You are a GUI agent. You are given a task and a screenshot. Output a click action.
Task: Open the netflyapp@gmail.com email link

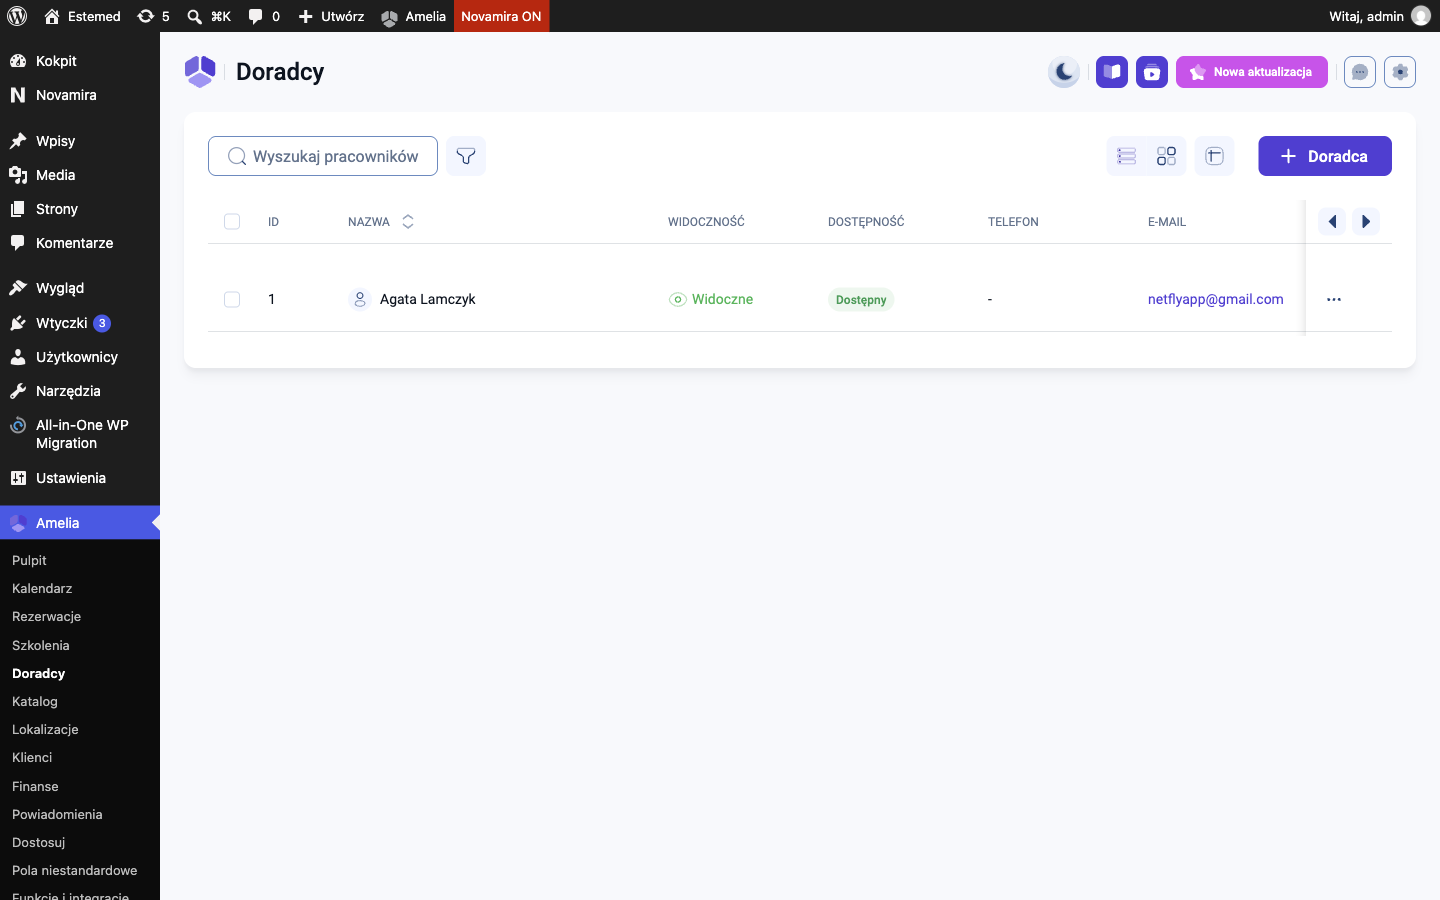coord(1215,299)
